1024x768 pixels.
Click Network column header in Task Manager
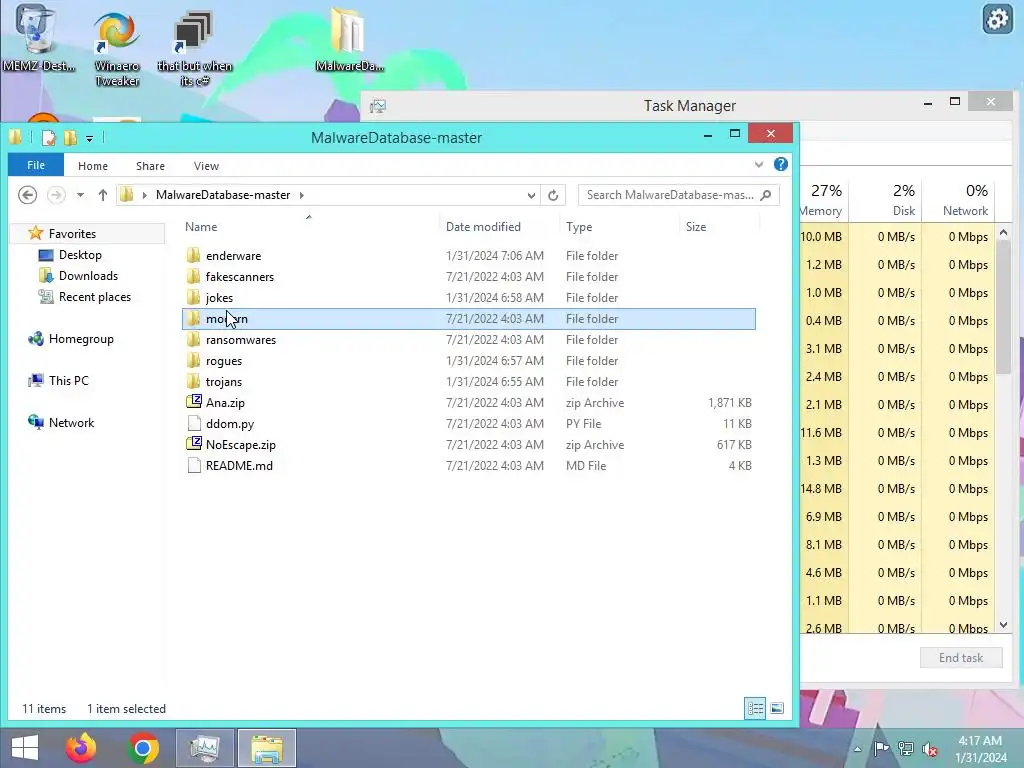click(x=958, y=200)
